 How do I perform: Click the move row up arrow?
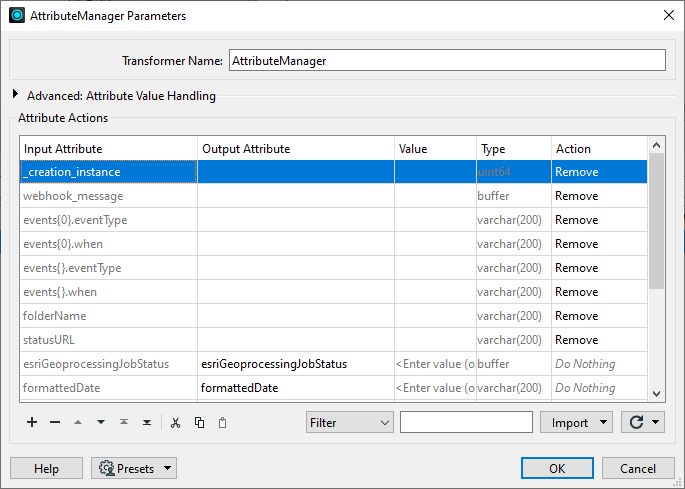point(78,422)
